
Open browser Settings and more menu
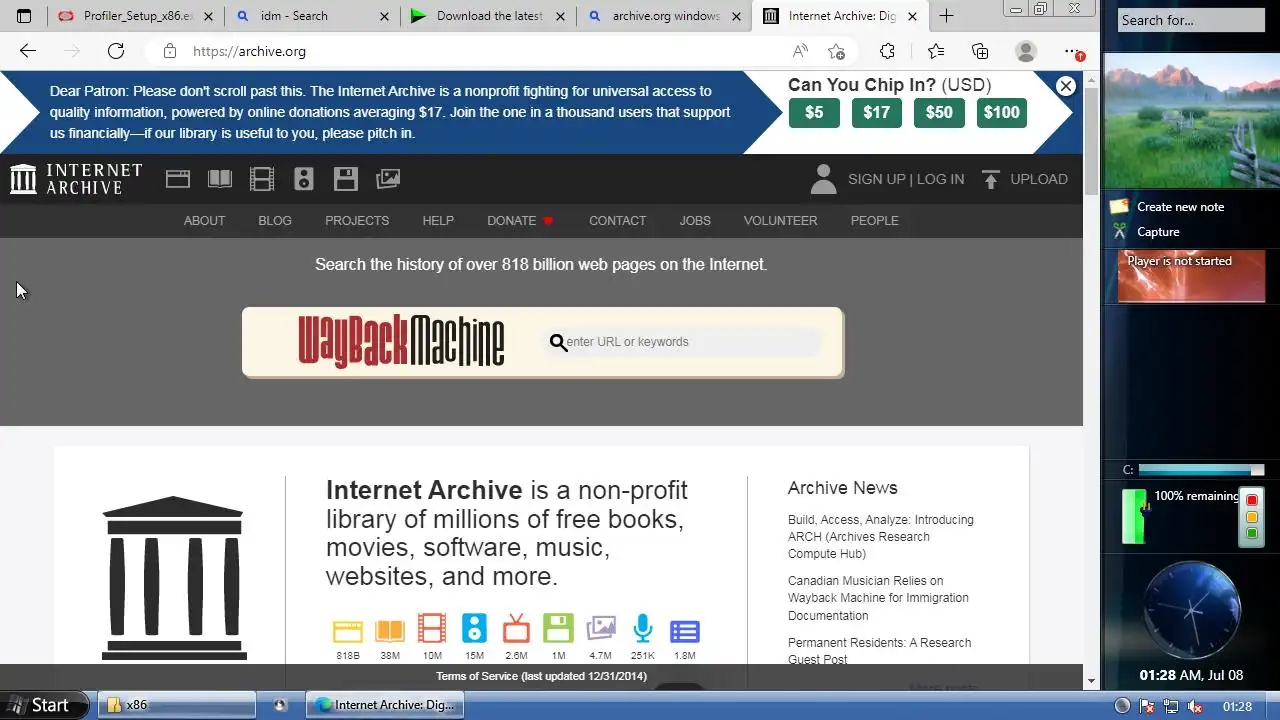tap(1072, 51)
